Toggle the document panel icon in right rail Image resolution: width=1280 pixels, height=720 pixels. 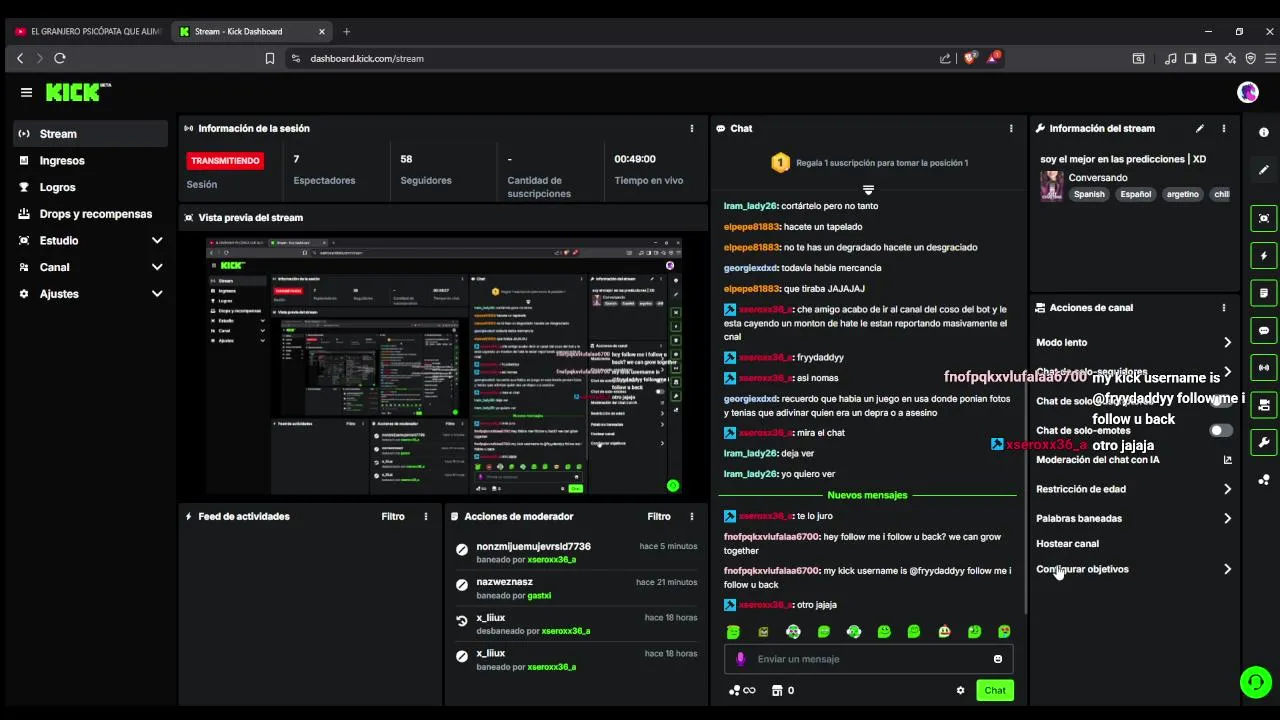click(1264, 293)
